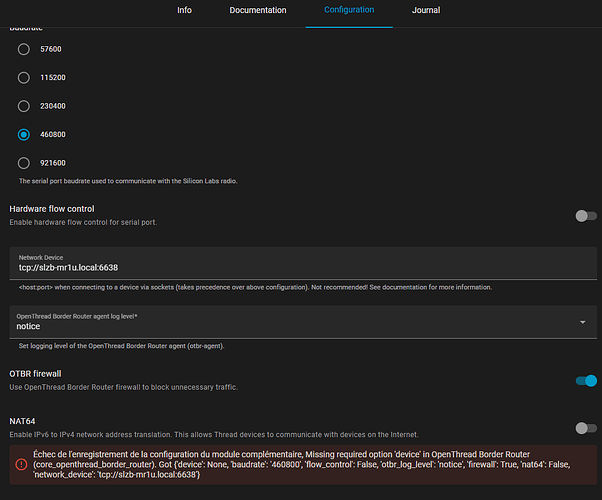
Task: Open the Info tab
Action: coord(184,10)
